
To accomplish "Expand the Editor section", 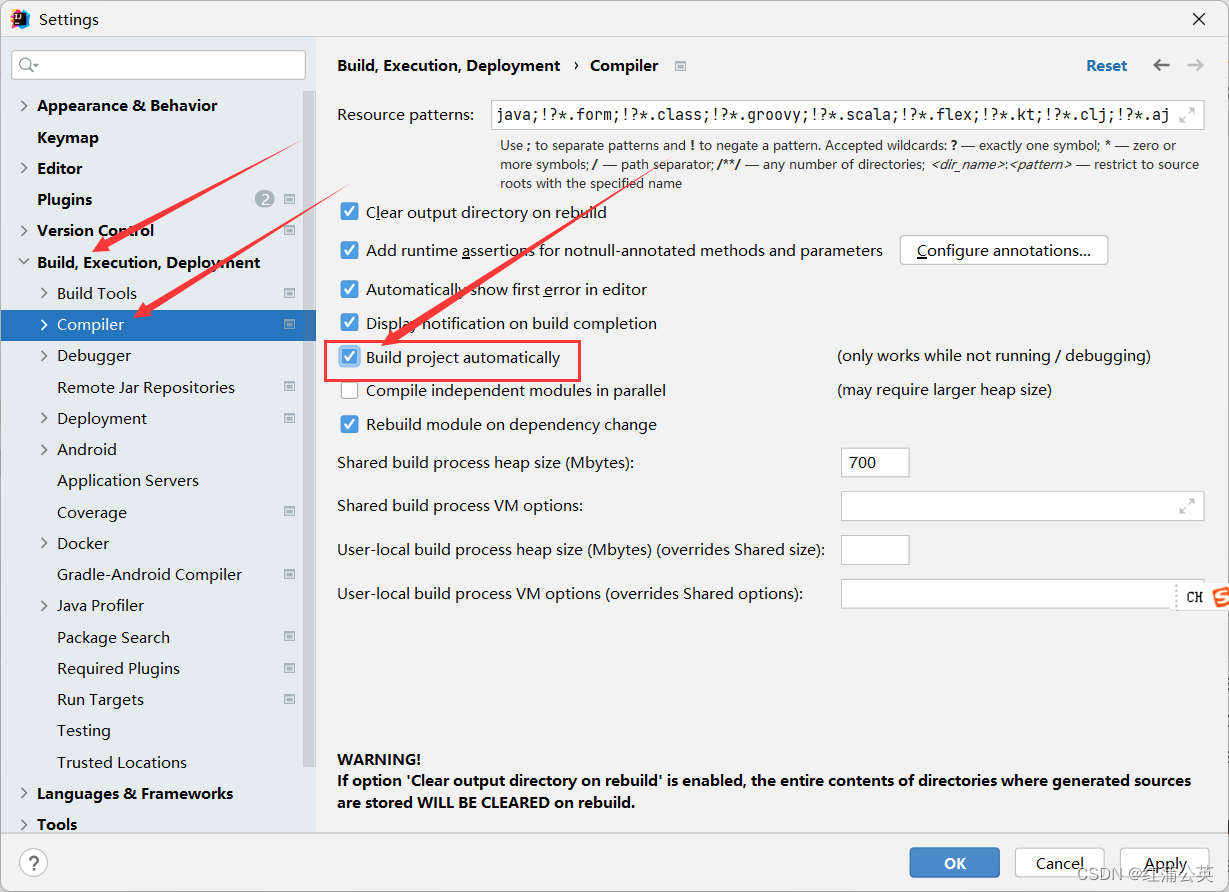I will [24, 168].
